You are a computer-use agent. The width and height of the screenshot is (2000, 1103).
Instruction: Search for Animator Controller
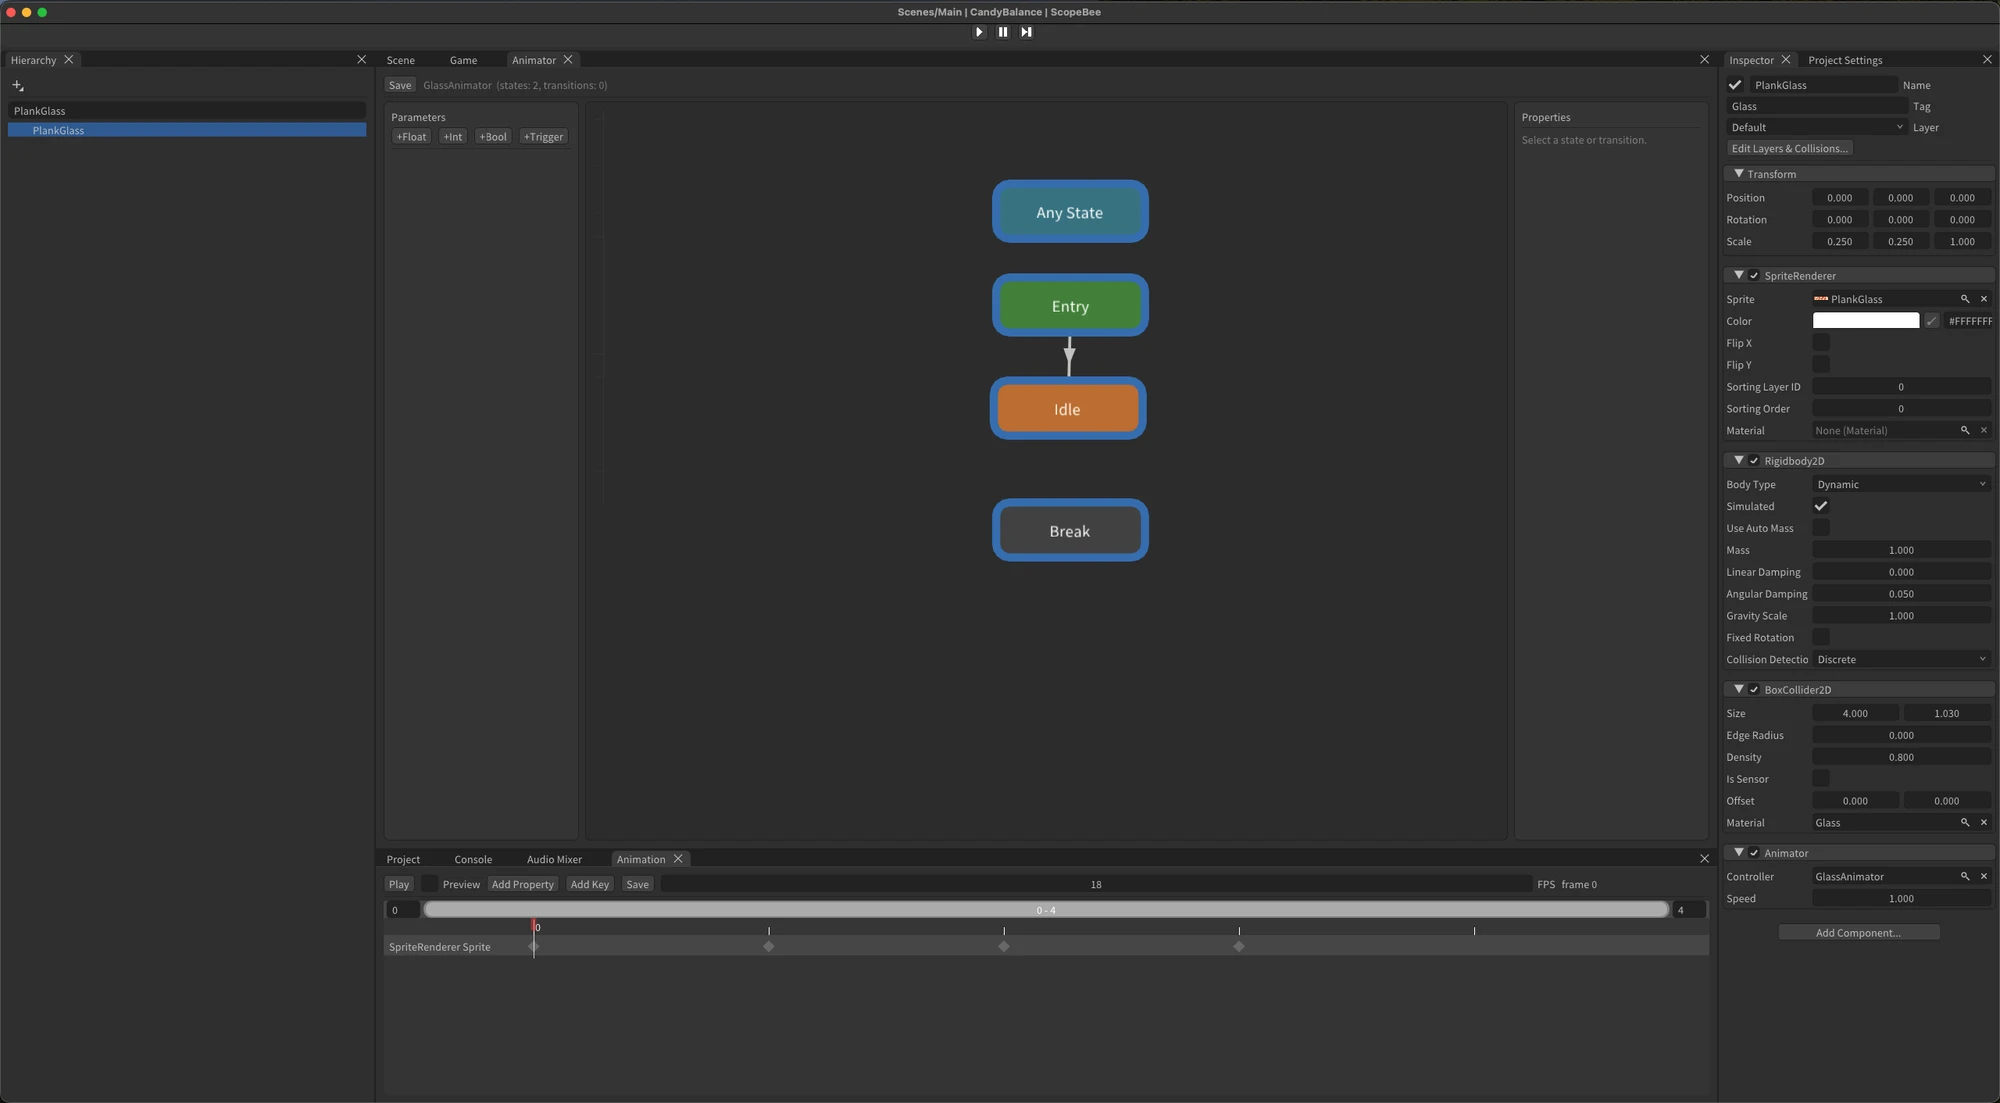click(1965, 877)
